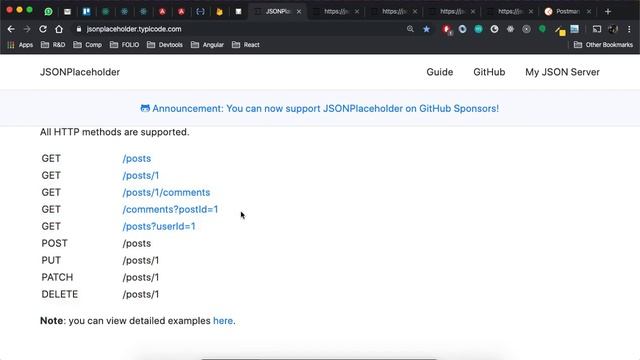Click 'All HTTP methods are supported' text
This screenshot has height=360, width=640.
(x=115, y=132)
